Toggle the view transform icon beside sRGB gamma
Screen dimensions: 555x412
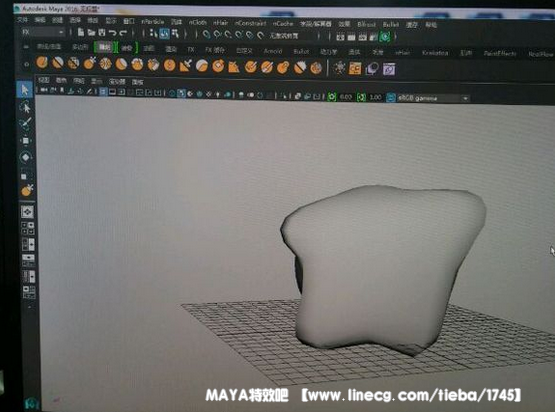point(390,98)
